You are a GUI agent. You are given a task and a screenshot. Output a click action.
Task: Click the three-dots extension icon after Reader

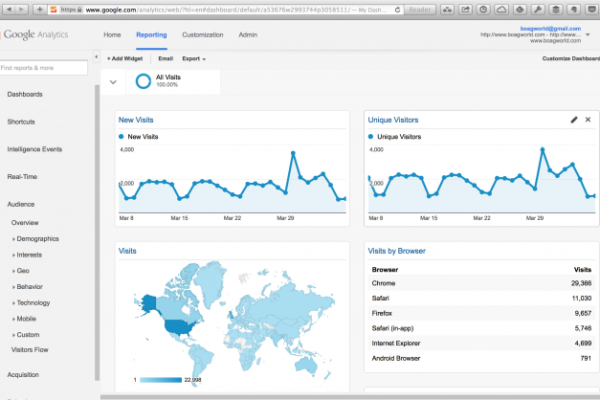[447, 9]
